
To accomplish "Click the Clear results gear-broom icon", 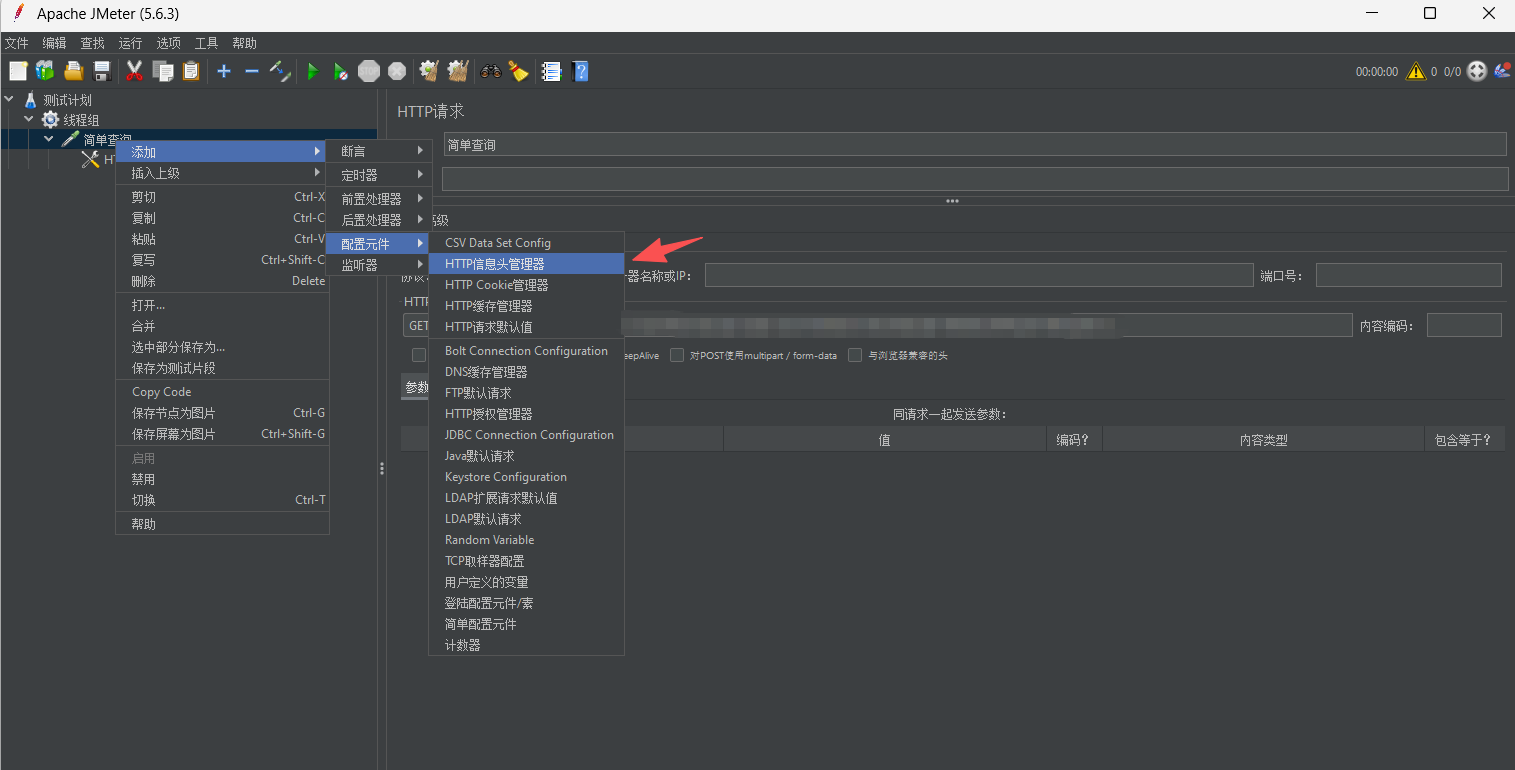I will pos(430,71).
